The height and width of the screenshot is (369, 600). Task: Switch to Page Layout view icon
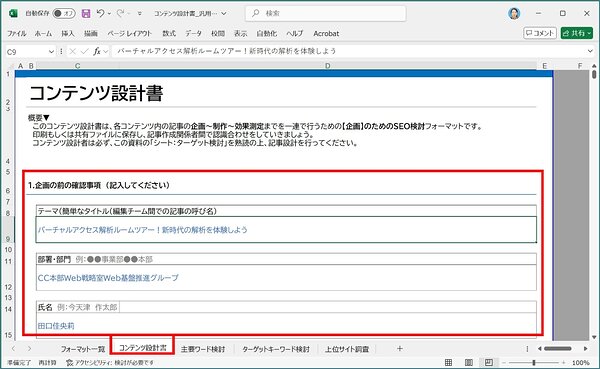[x=468, y=362]
